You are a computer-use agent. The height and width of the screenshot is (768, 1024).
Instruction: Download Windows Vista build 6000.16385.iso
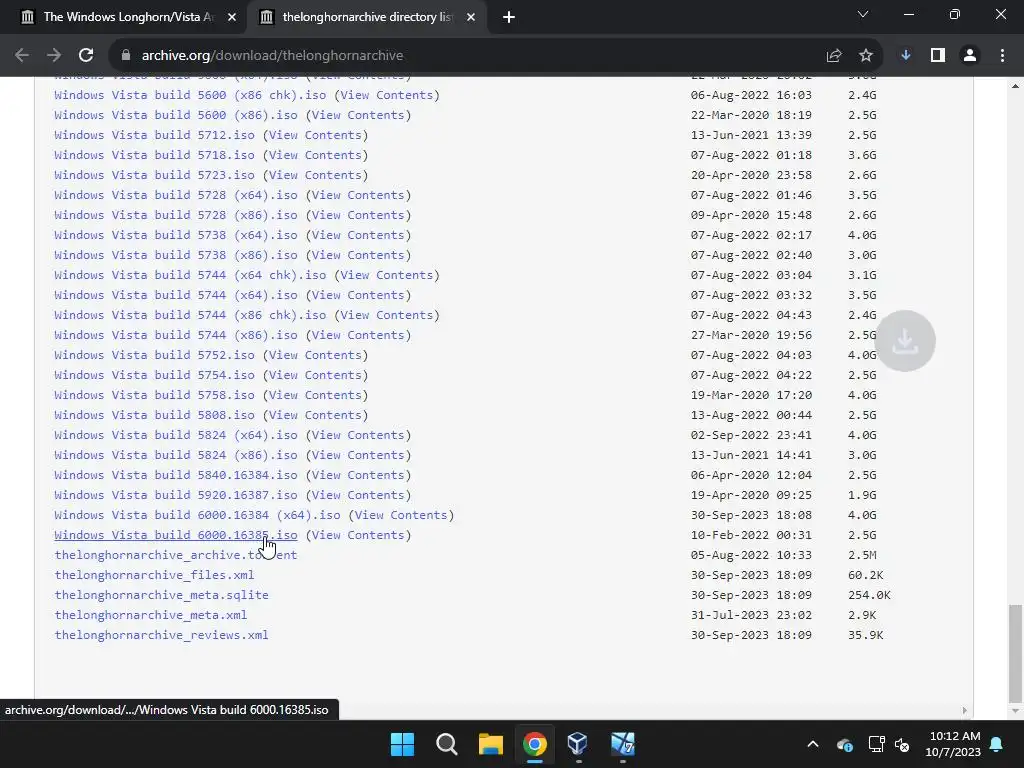[x=176, y=535]
